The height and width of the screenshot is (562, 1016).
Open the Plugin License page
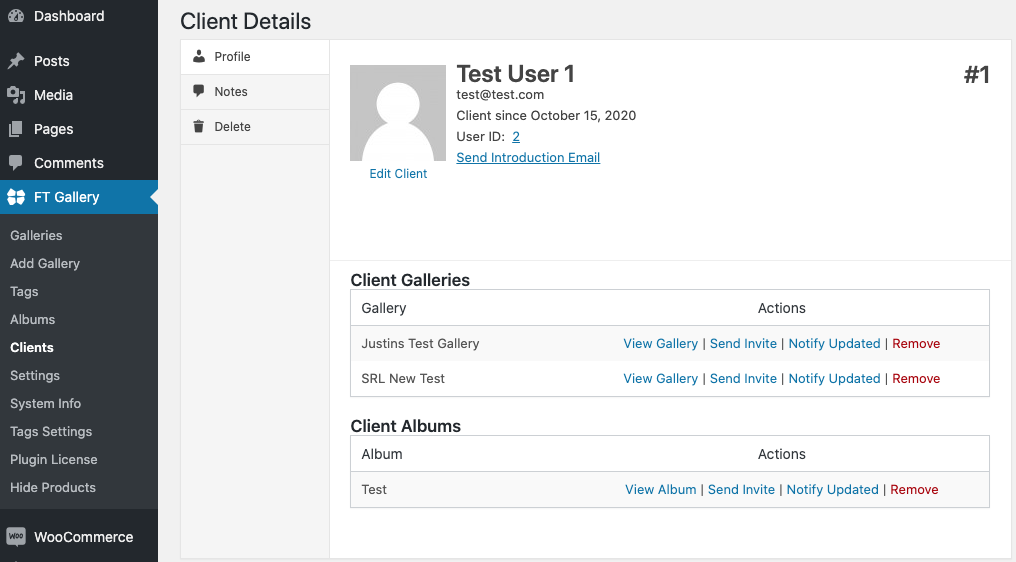click(x=54, y=459)
